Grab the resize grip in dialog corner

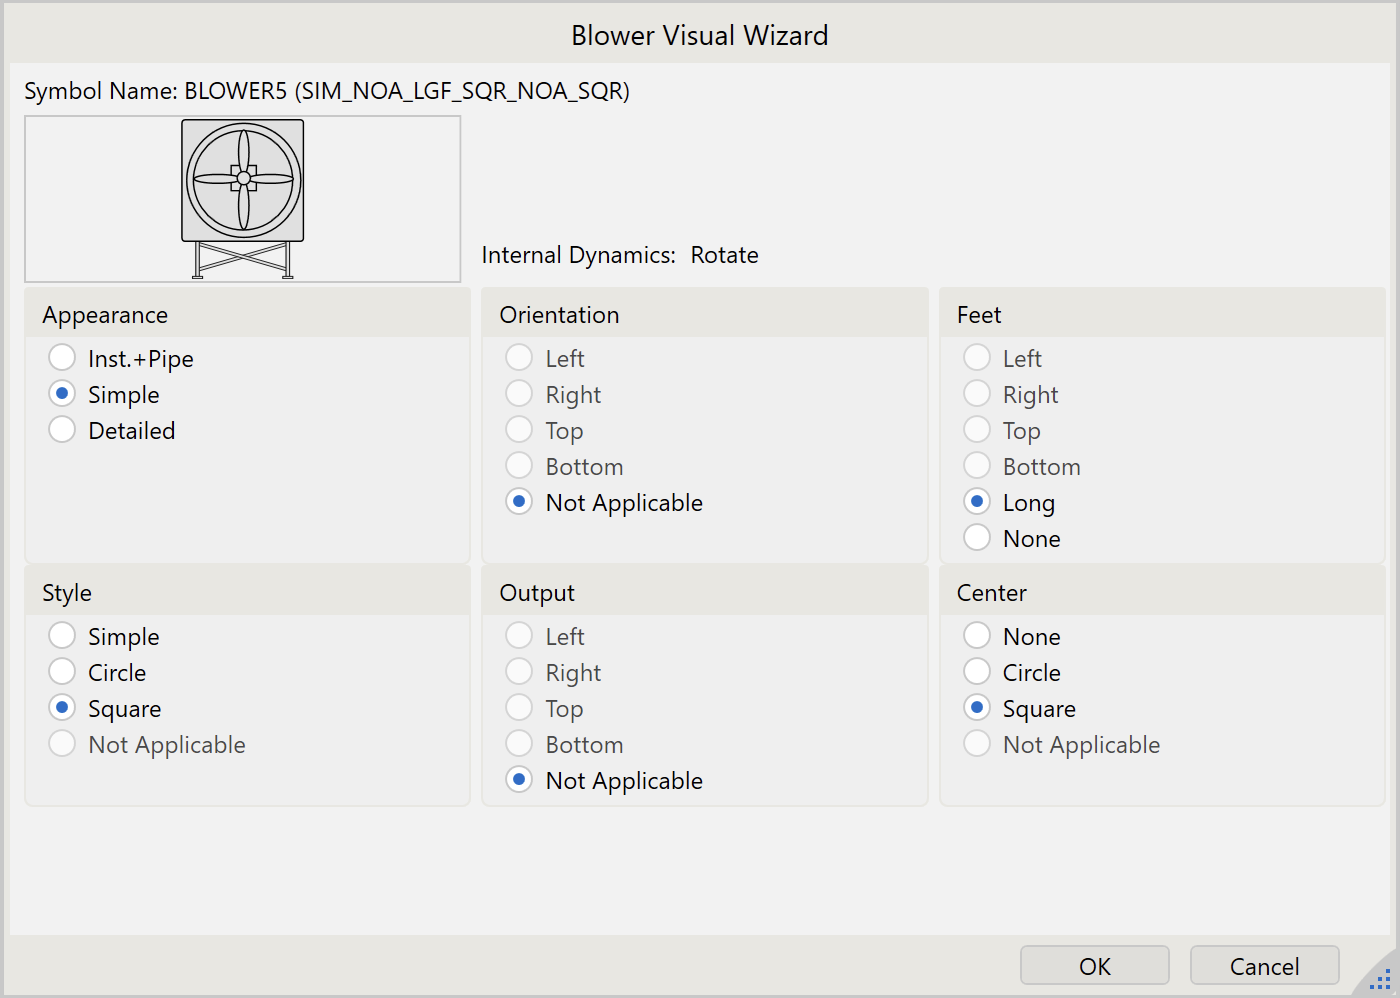1380,980
